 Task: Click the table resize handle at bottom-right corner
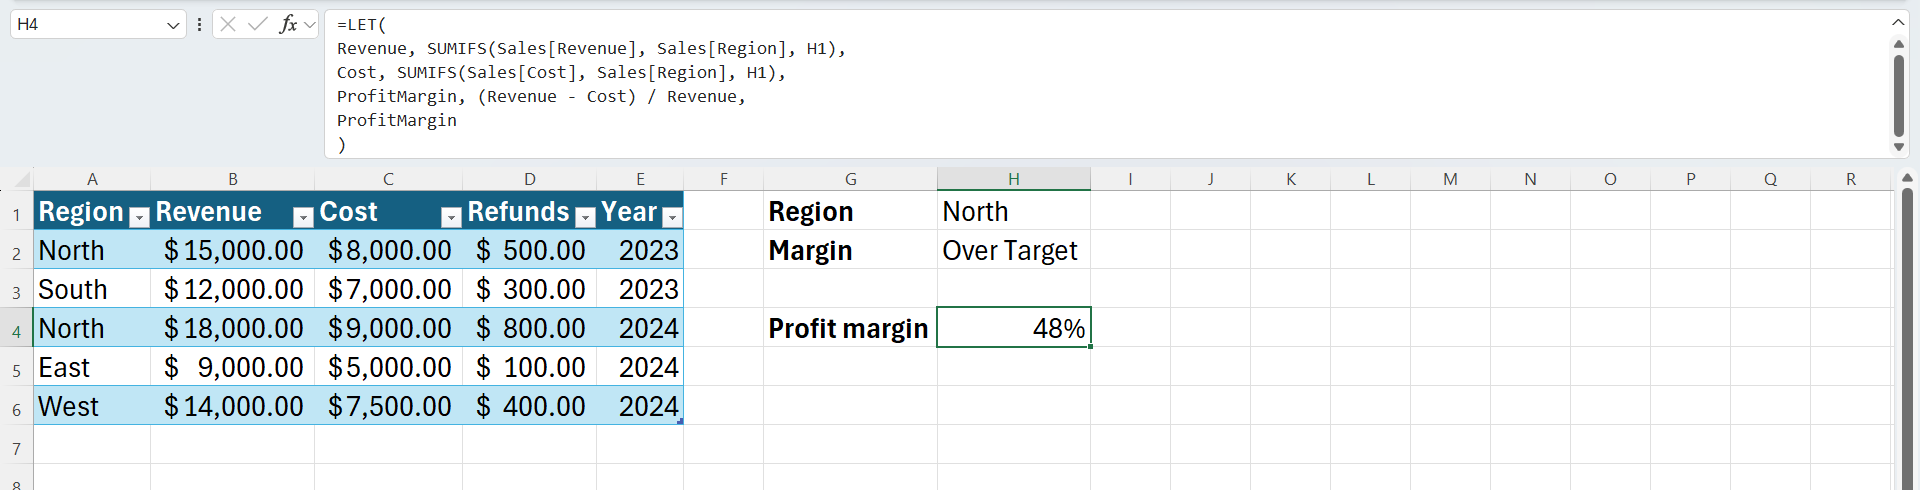(680, 422)
